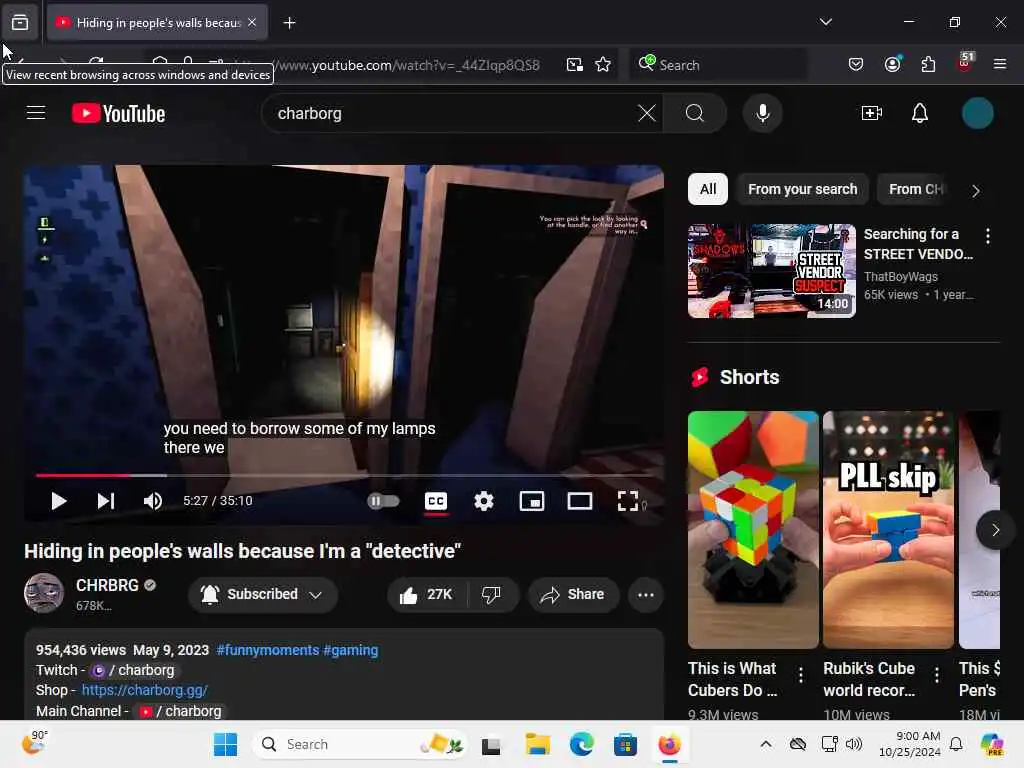Open the account avatar menu
The height and width of the screenshot is (768, 1024).
[x=978, y=113]
